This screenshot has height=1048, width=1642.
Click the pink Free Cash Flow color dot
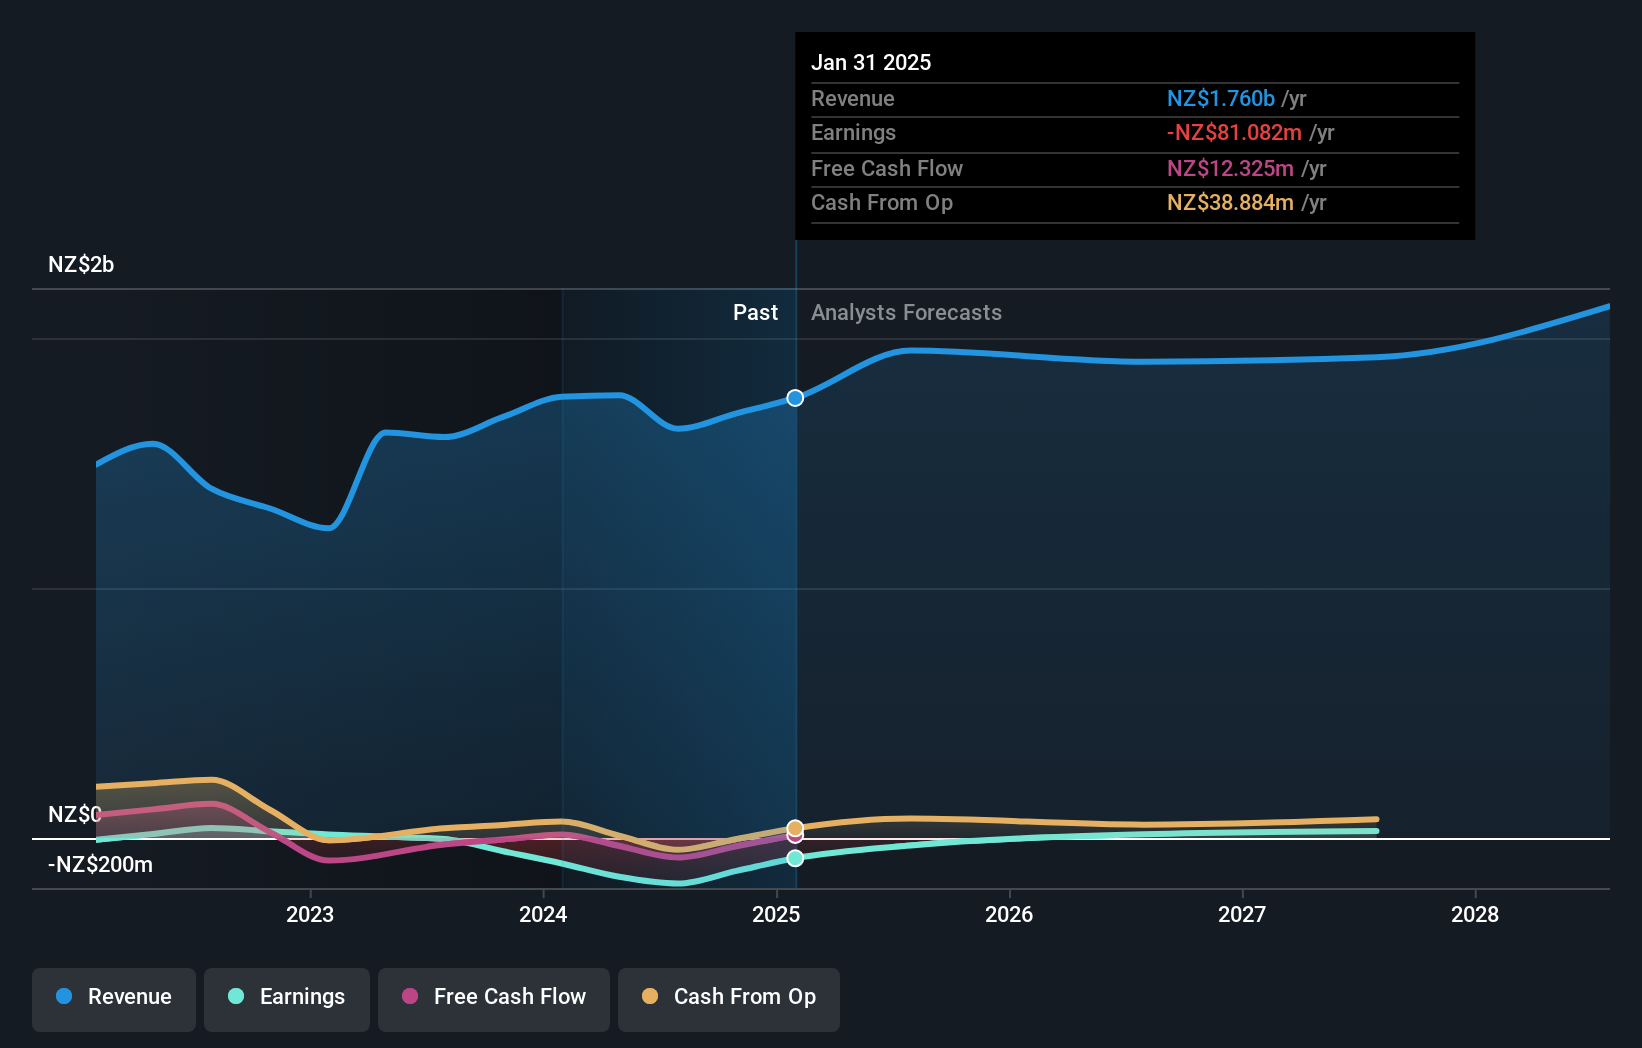411,997
